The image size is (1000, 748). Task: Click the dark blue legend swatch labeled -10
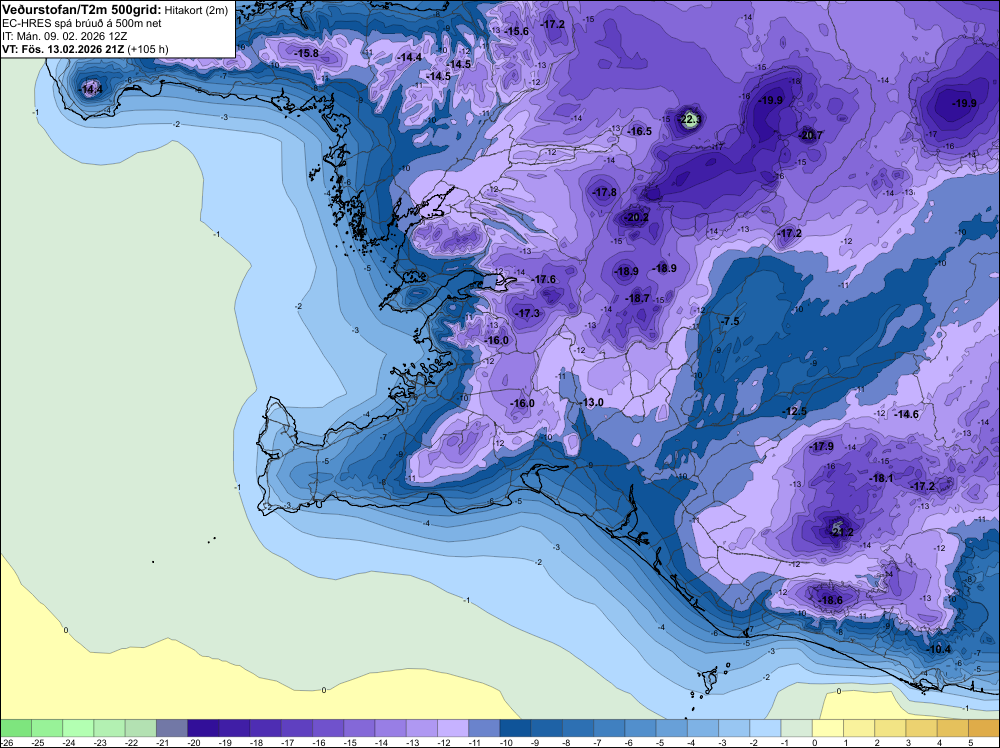[515, 728]
